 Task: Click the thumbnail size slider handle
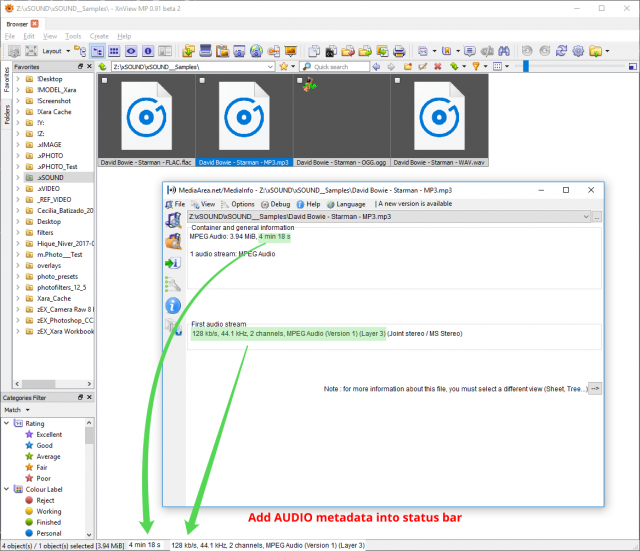526,66
